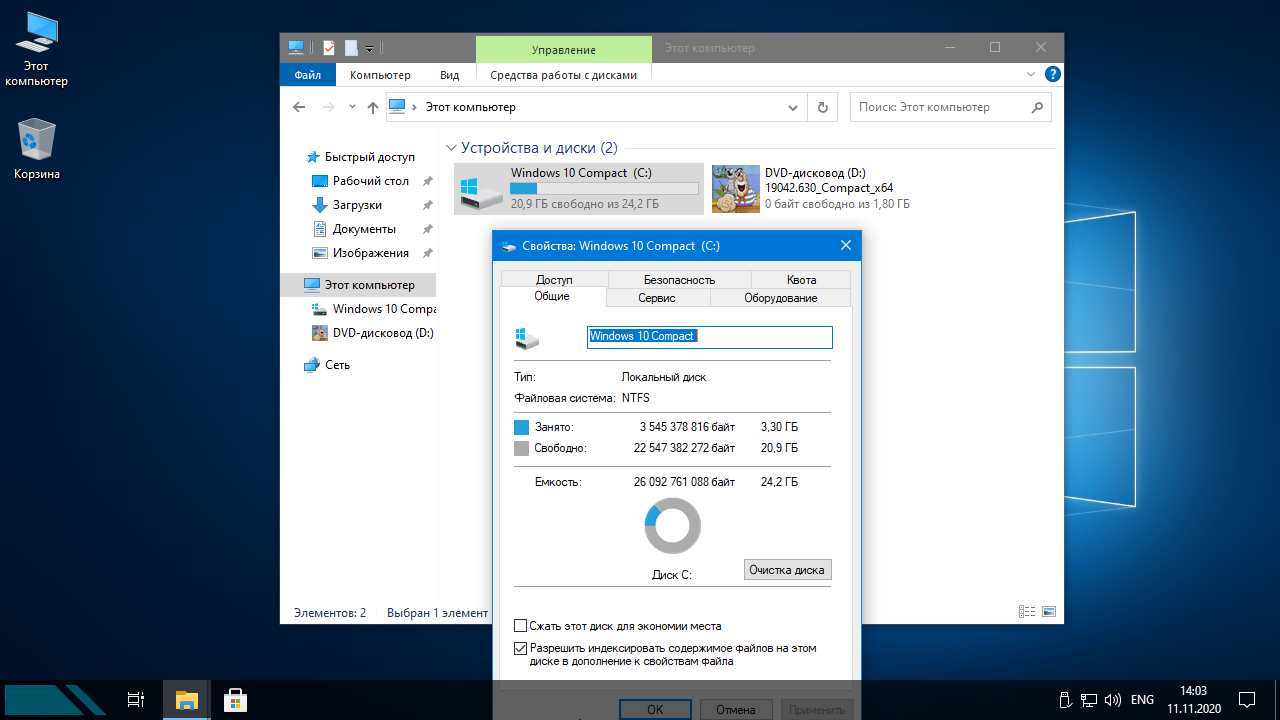Viewport: 1280px width, 720px height.
Task: Open Explorer help question mark icon
Action: click(x=1052, y=74)
